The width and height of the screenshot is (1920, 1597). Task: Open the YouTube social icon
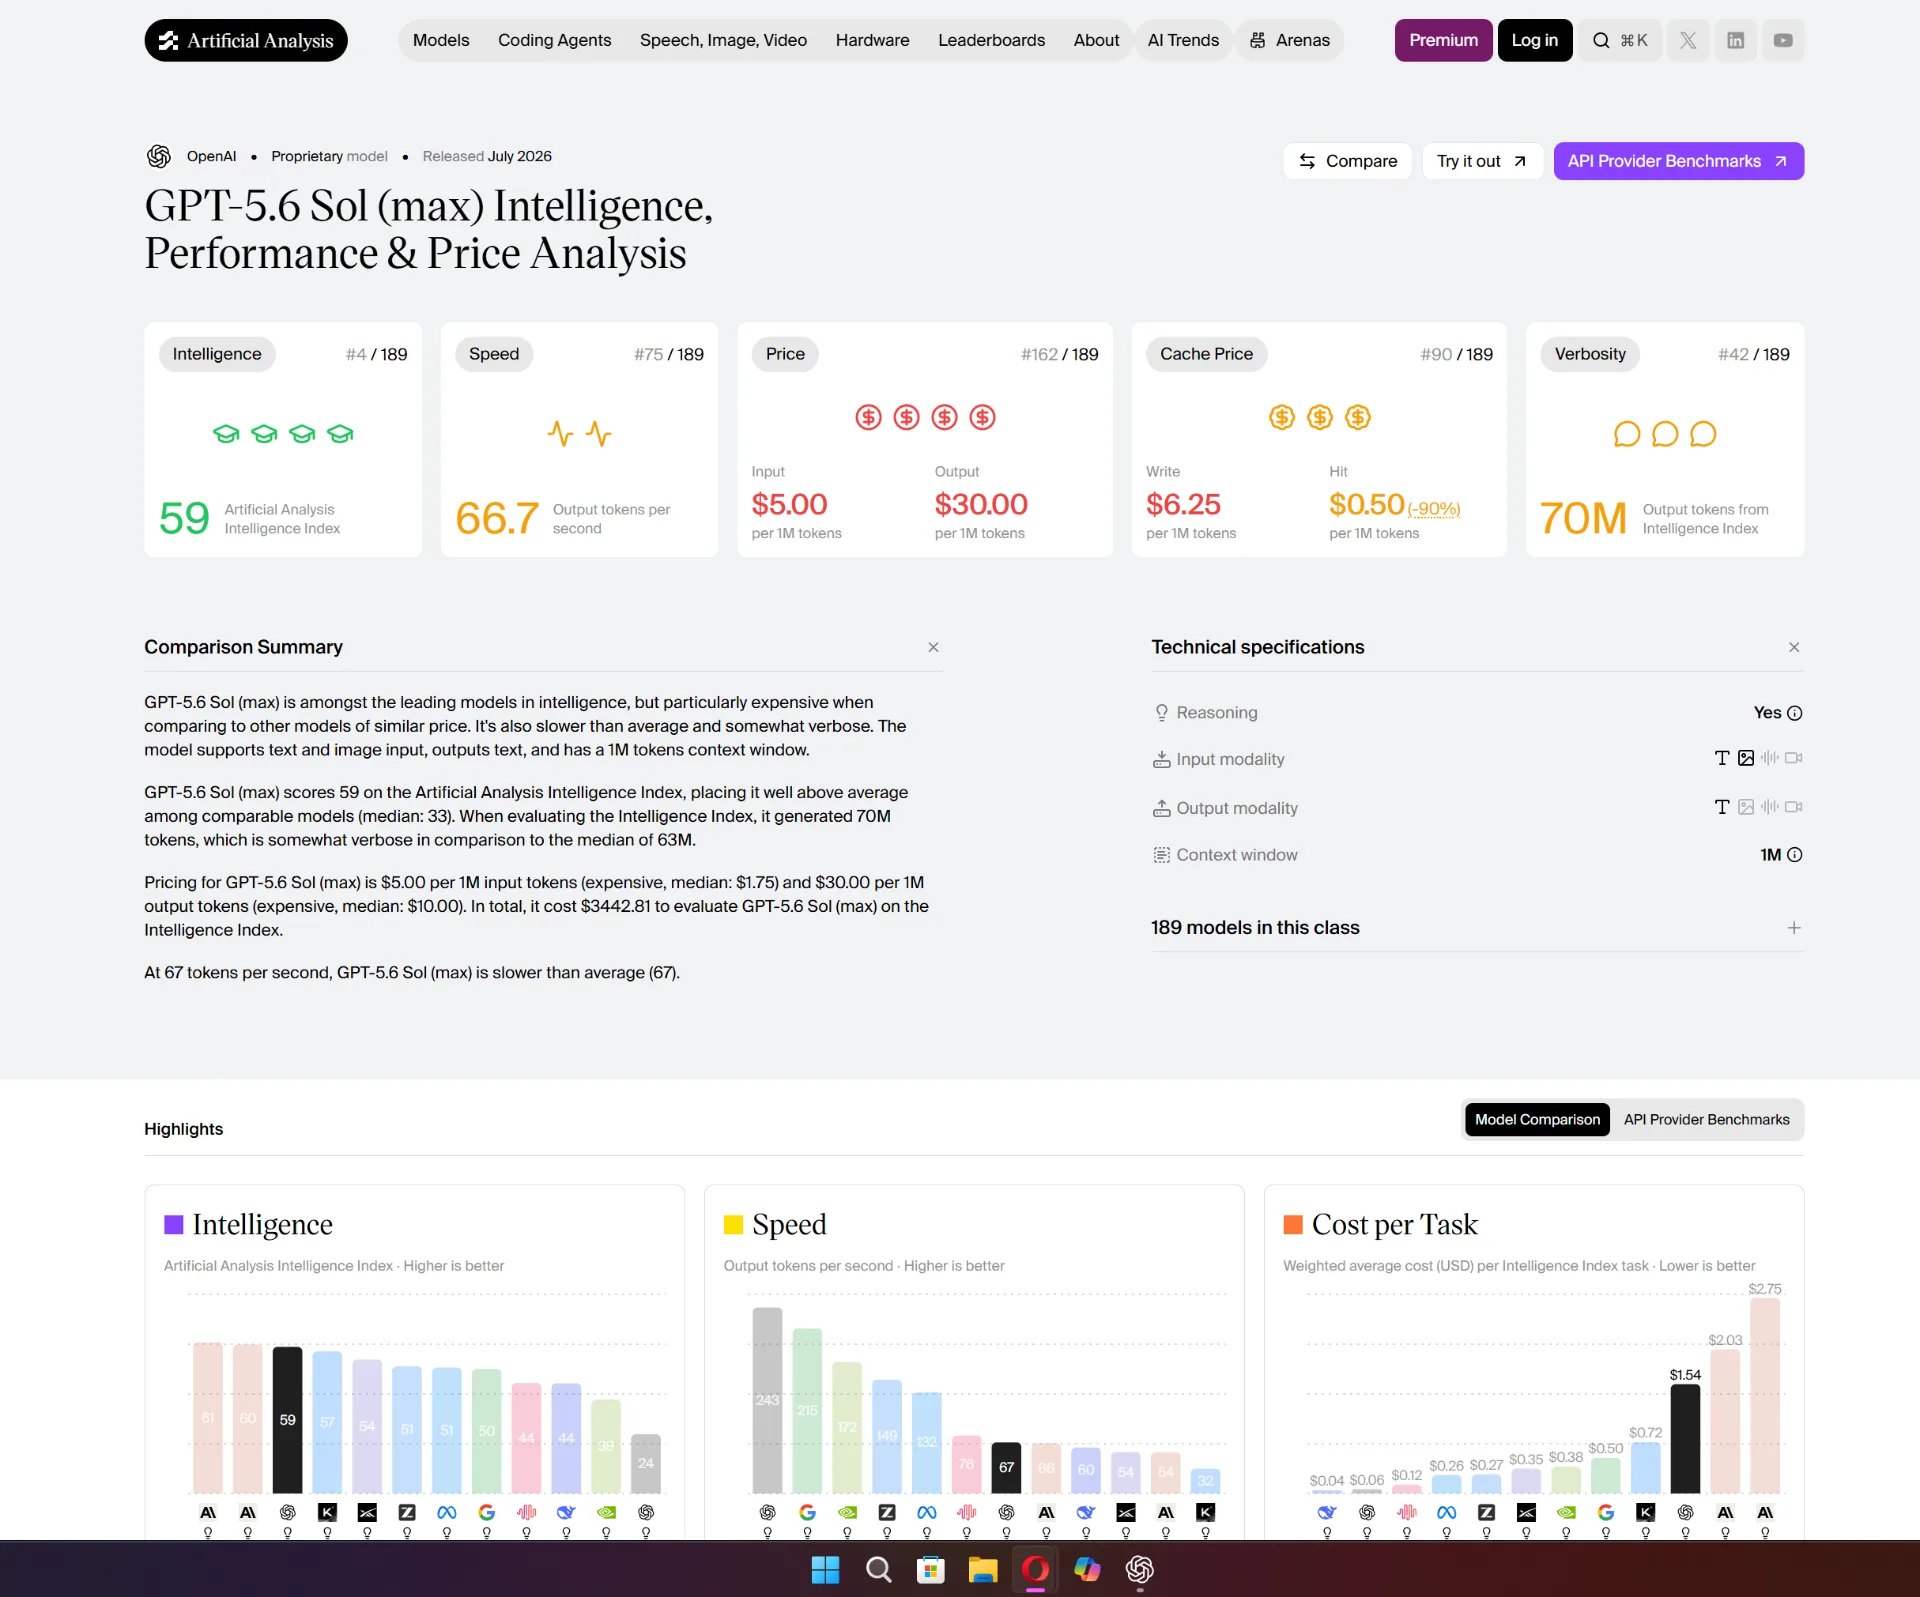[x=1783, y=40]
